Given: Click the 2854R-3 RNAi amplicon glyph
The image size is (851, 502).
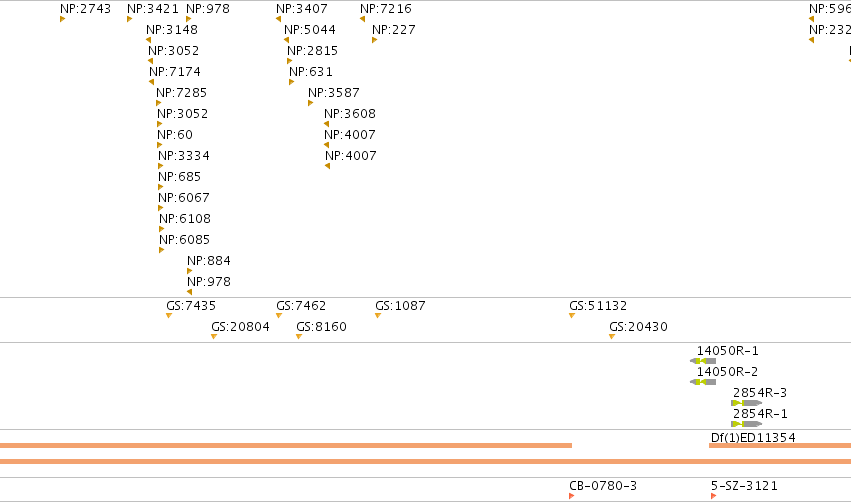Looking at the screenshot, I should [747, 403].
